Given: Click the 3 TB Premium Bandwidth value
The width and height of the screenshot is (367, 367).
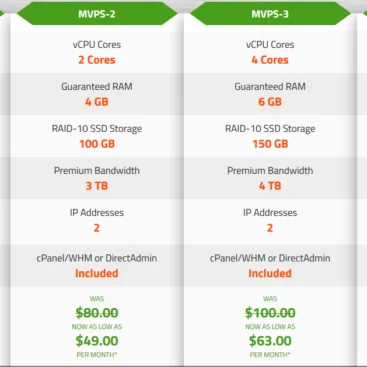Looking at the screenshot, I should [x=97, y=186].
